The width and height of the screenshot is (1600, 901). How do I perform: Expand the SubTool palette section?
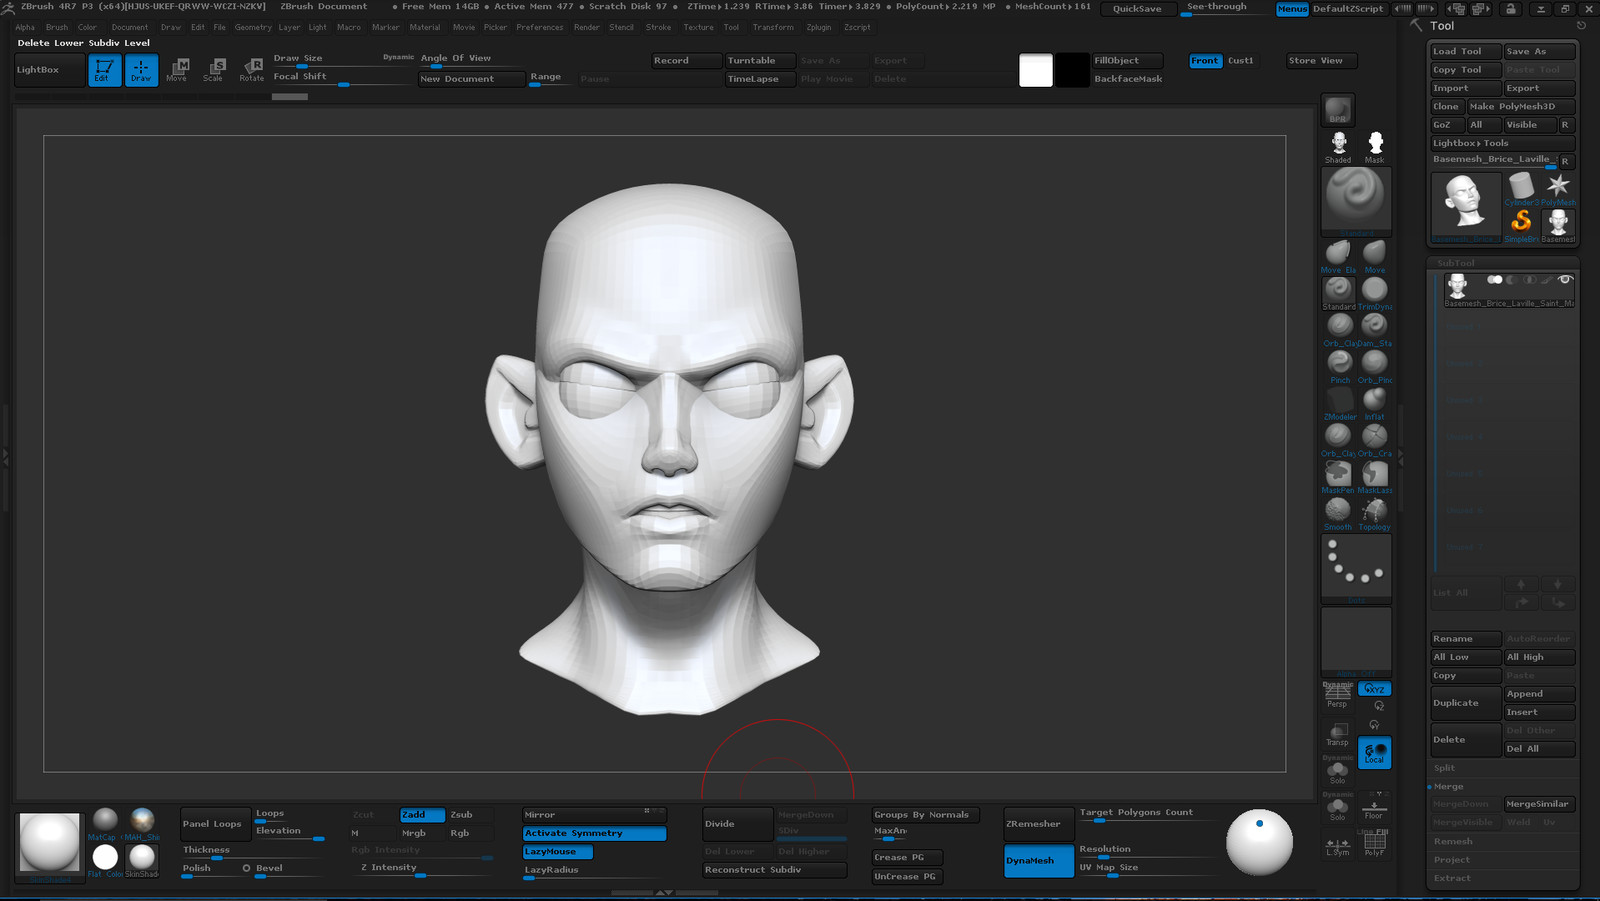click(1455, 263)
